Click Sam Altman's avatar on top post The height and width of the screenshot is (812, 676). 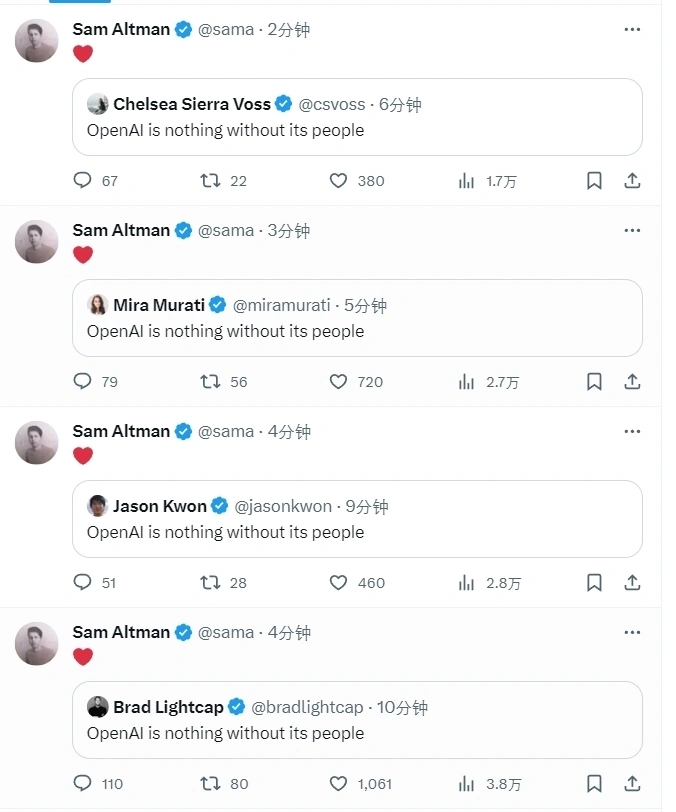(37, 41)
